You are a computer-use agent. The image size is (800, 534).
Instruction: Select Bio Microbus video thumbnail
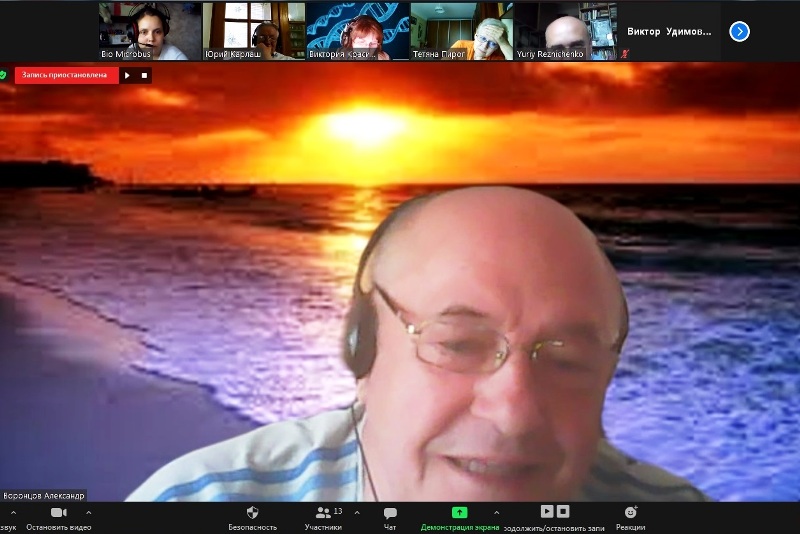(x=151, y=31)
